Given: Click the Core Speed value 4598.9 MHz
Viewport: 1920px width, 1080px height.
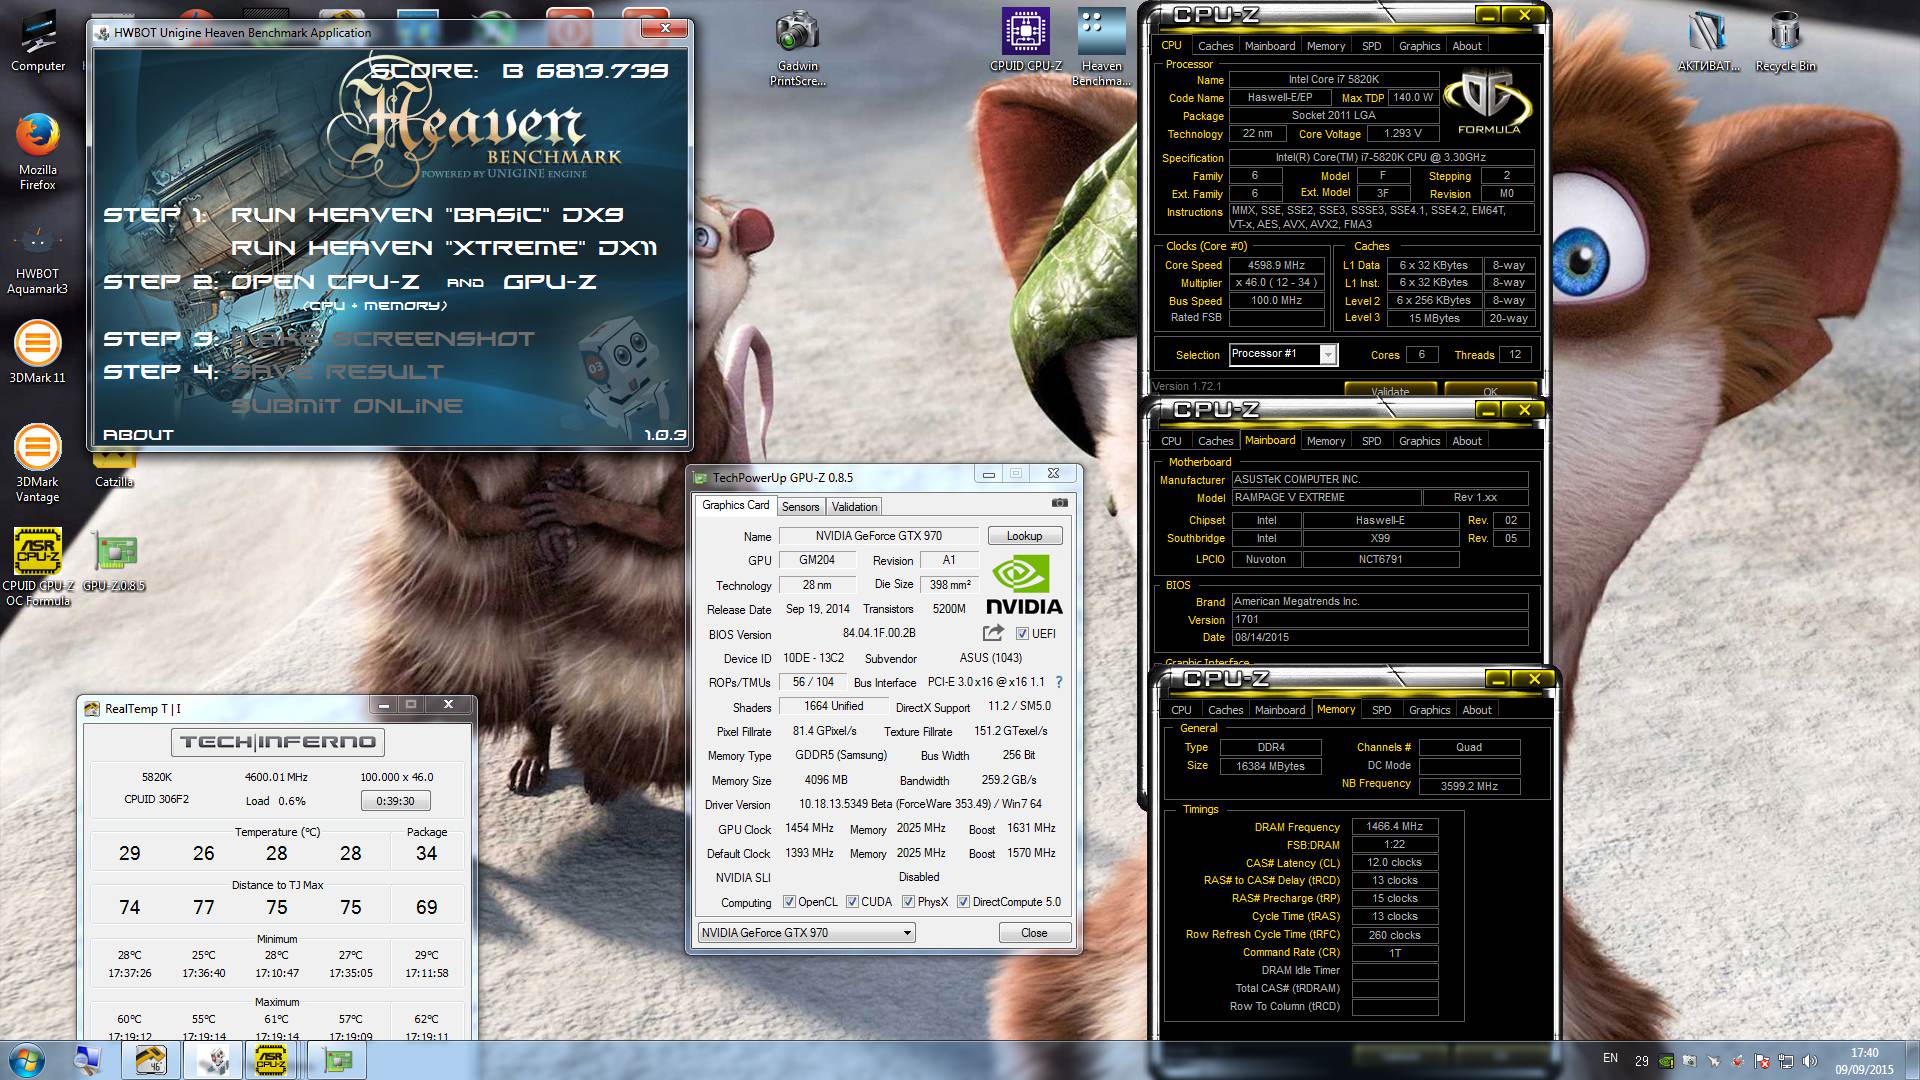Looking at the screenshot, I should [1276, 265].
